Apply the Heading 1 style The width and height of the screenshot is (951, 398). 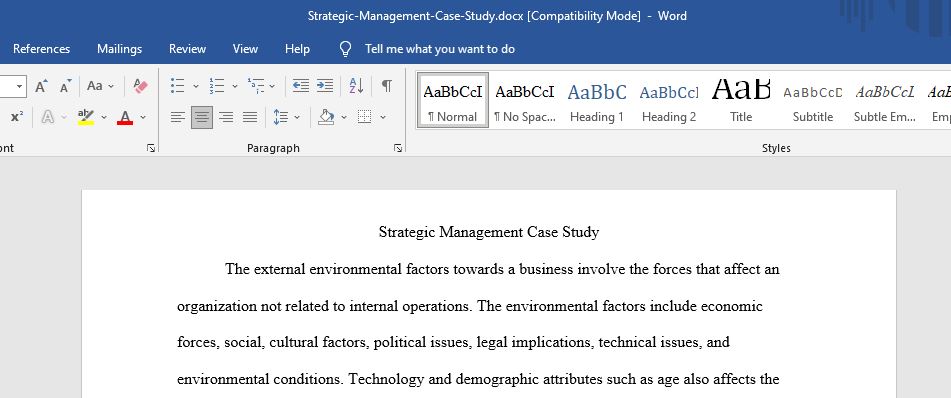coord(597,101)
